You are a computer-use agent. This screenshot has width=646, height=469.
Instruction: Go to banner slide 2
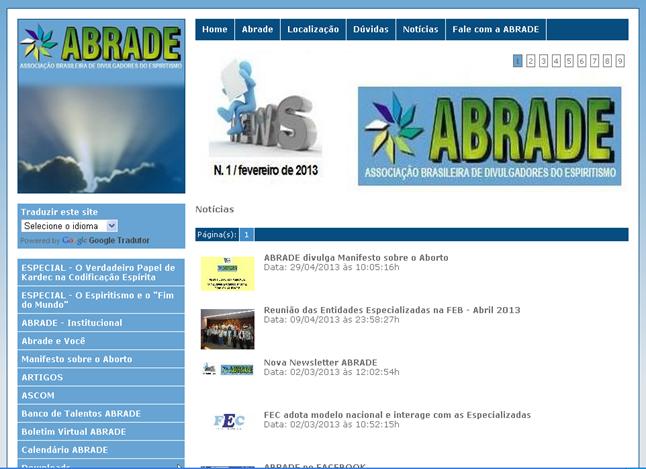point(531,61)
